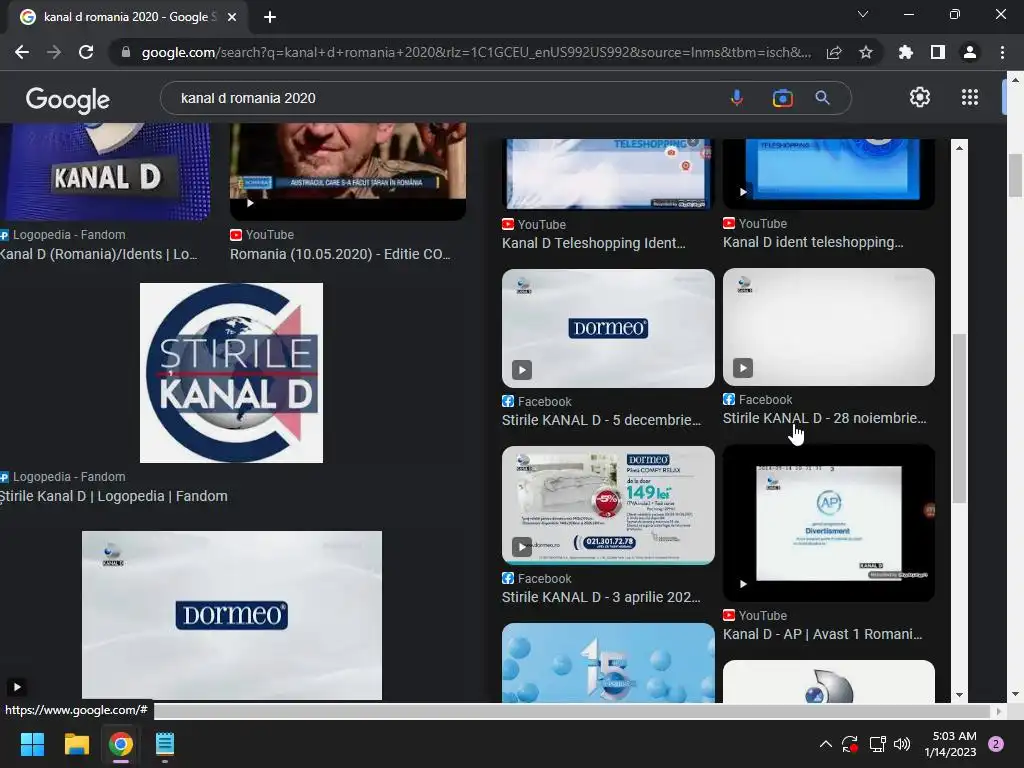Screen dimensions: 1024x768
Task: Click the horizontal scrollbar at page bottom
Action: tap(571, 711)
